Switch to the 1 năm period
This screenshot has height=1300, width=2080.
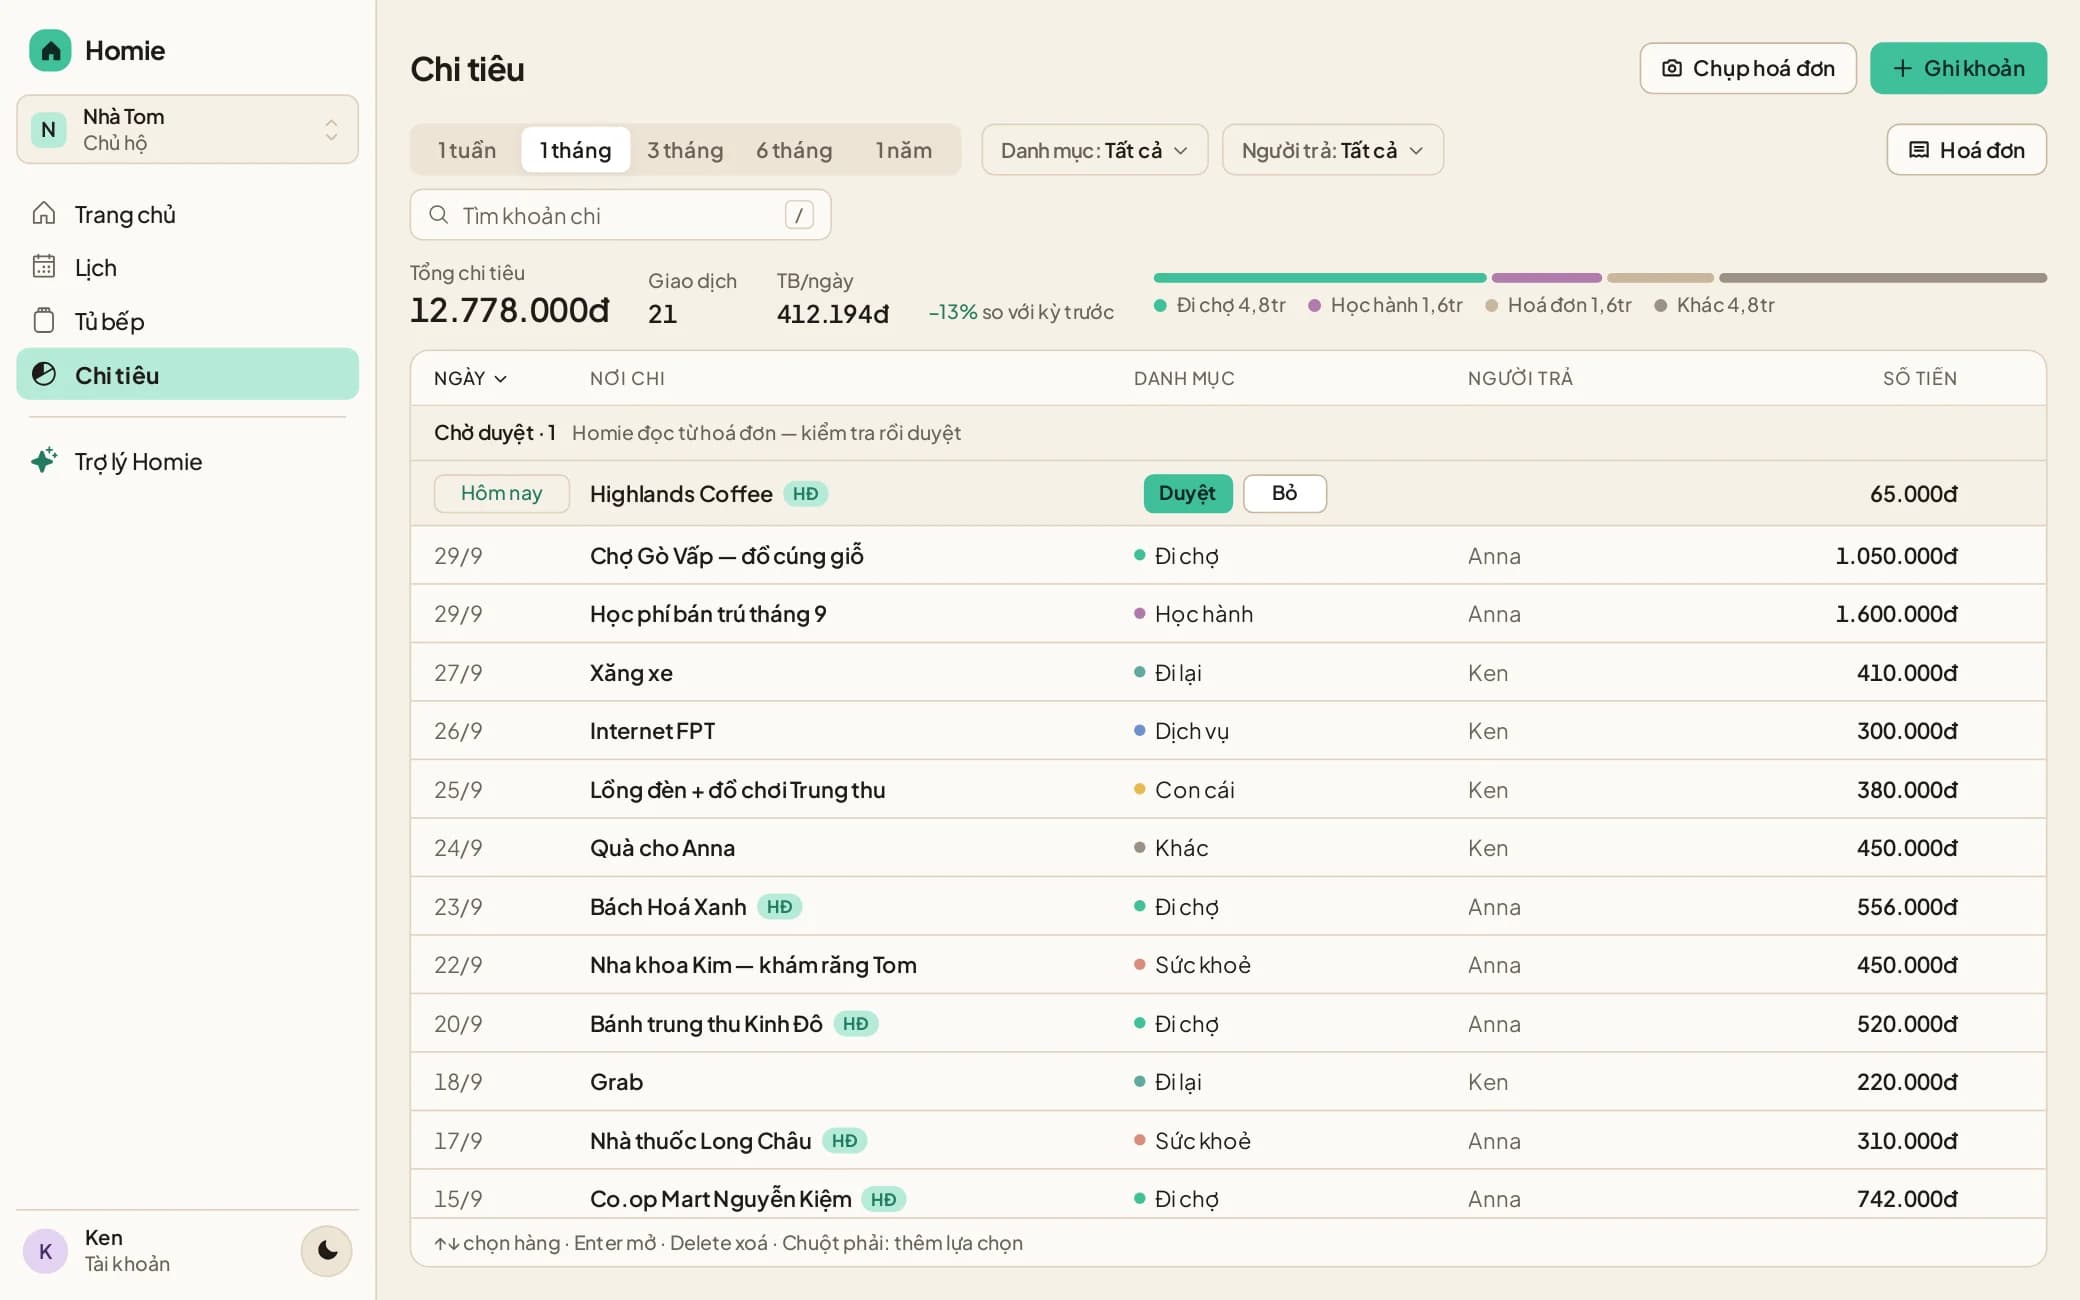[x=904, y=150]
